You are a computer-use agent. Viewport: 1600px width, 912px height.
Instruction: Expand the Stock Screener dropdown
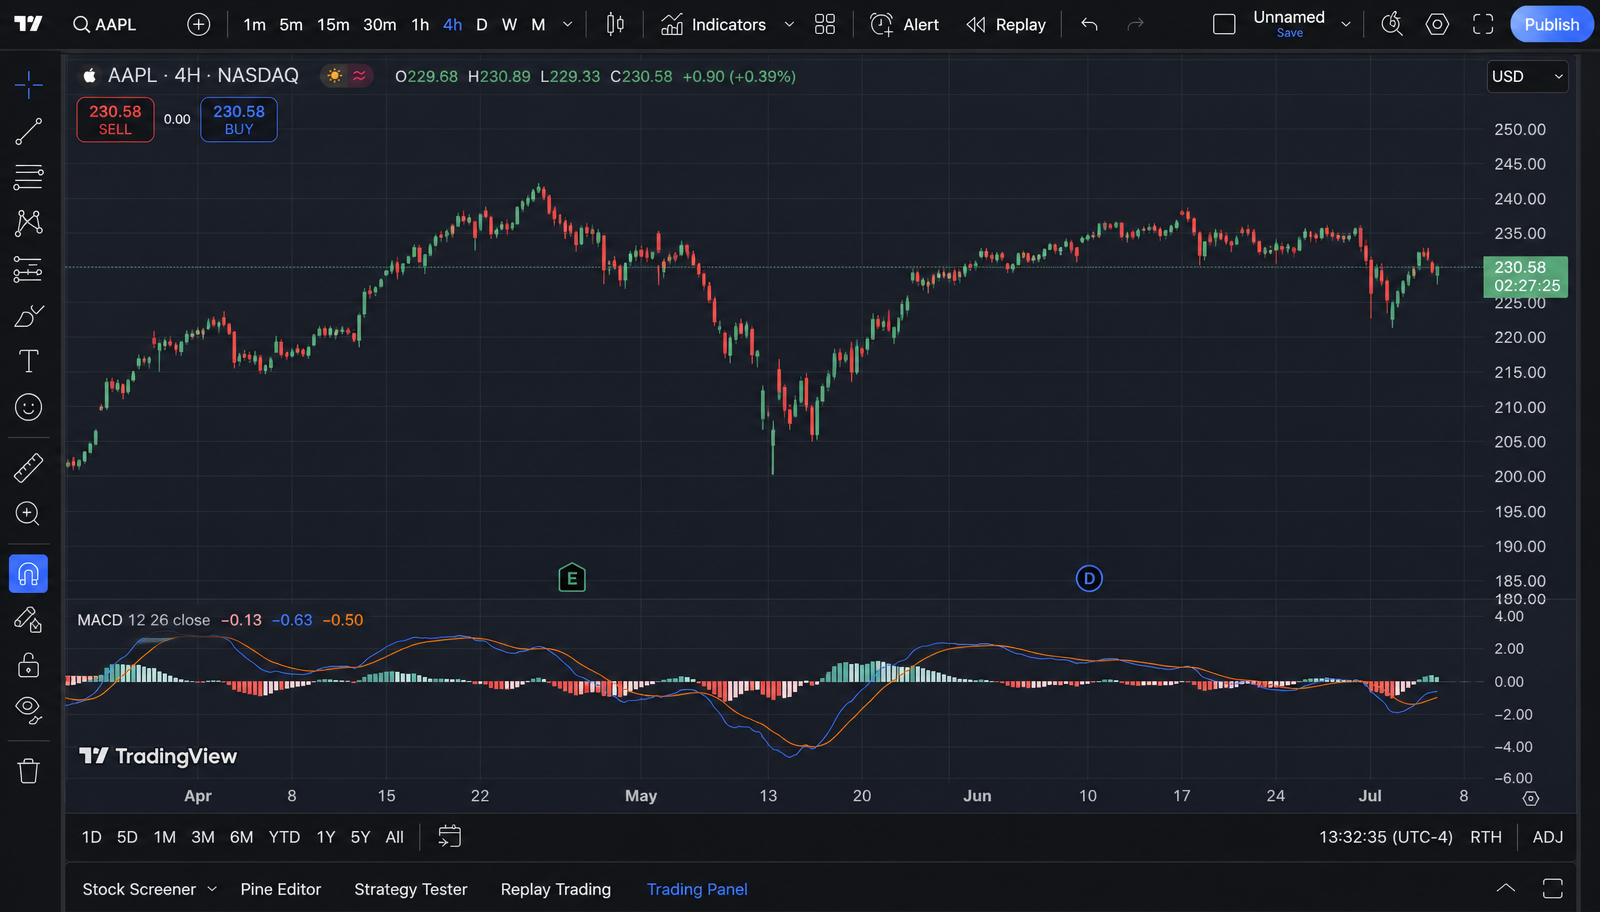pyautogui.click(x=212, y=889)
